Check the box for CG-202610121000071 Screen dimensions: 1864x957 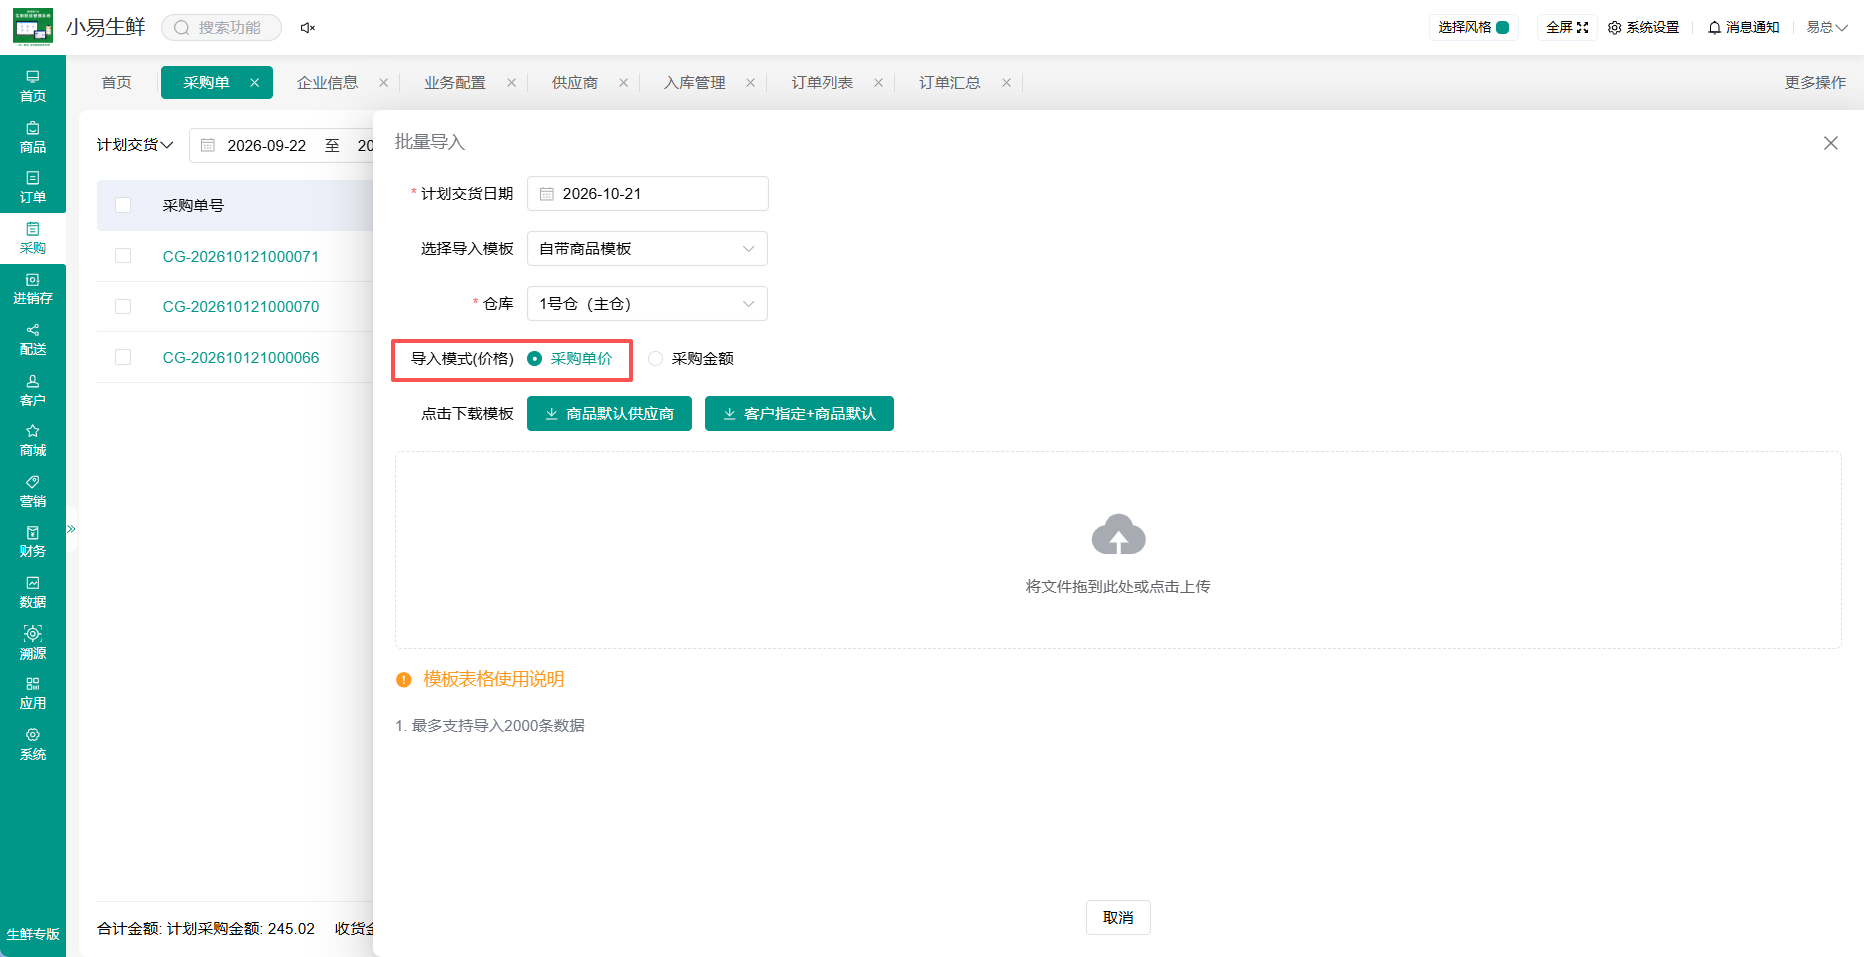123,256
